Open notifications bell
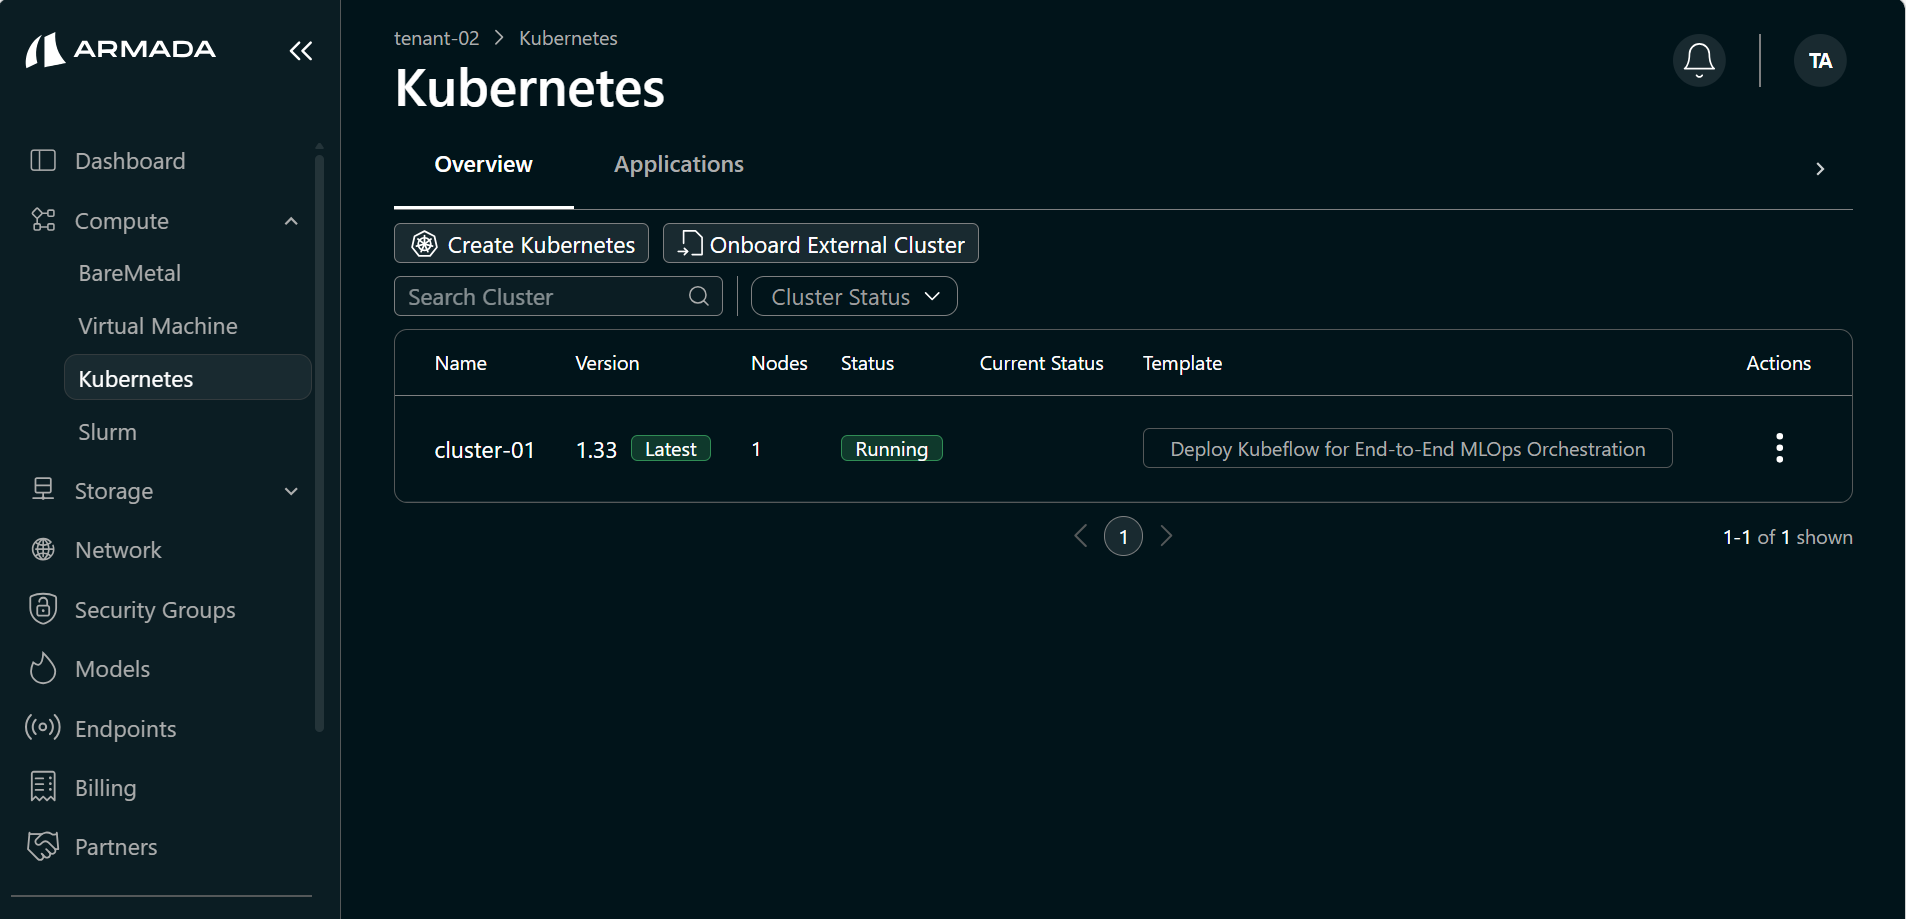The width and height of the screenshot is (1906, 919). pos(1699,60)
